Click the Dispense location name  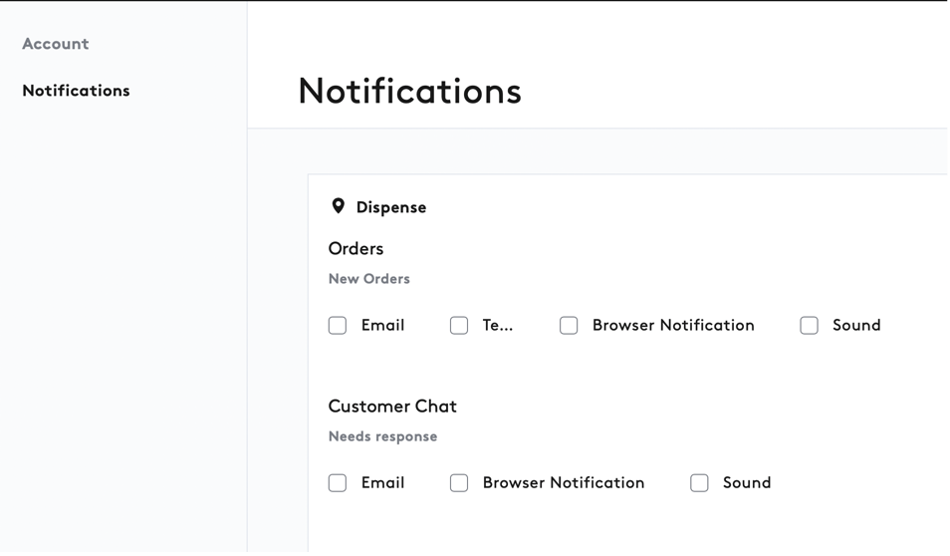pyautogui.click(x=391, y=208)
